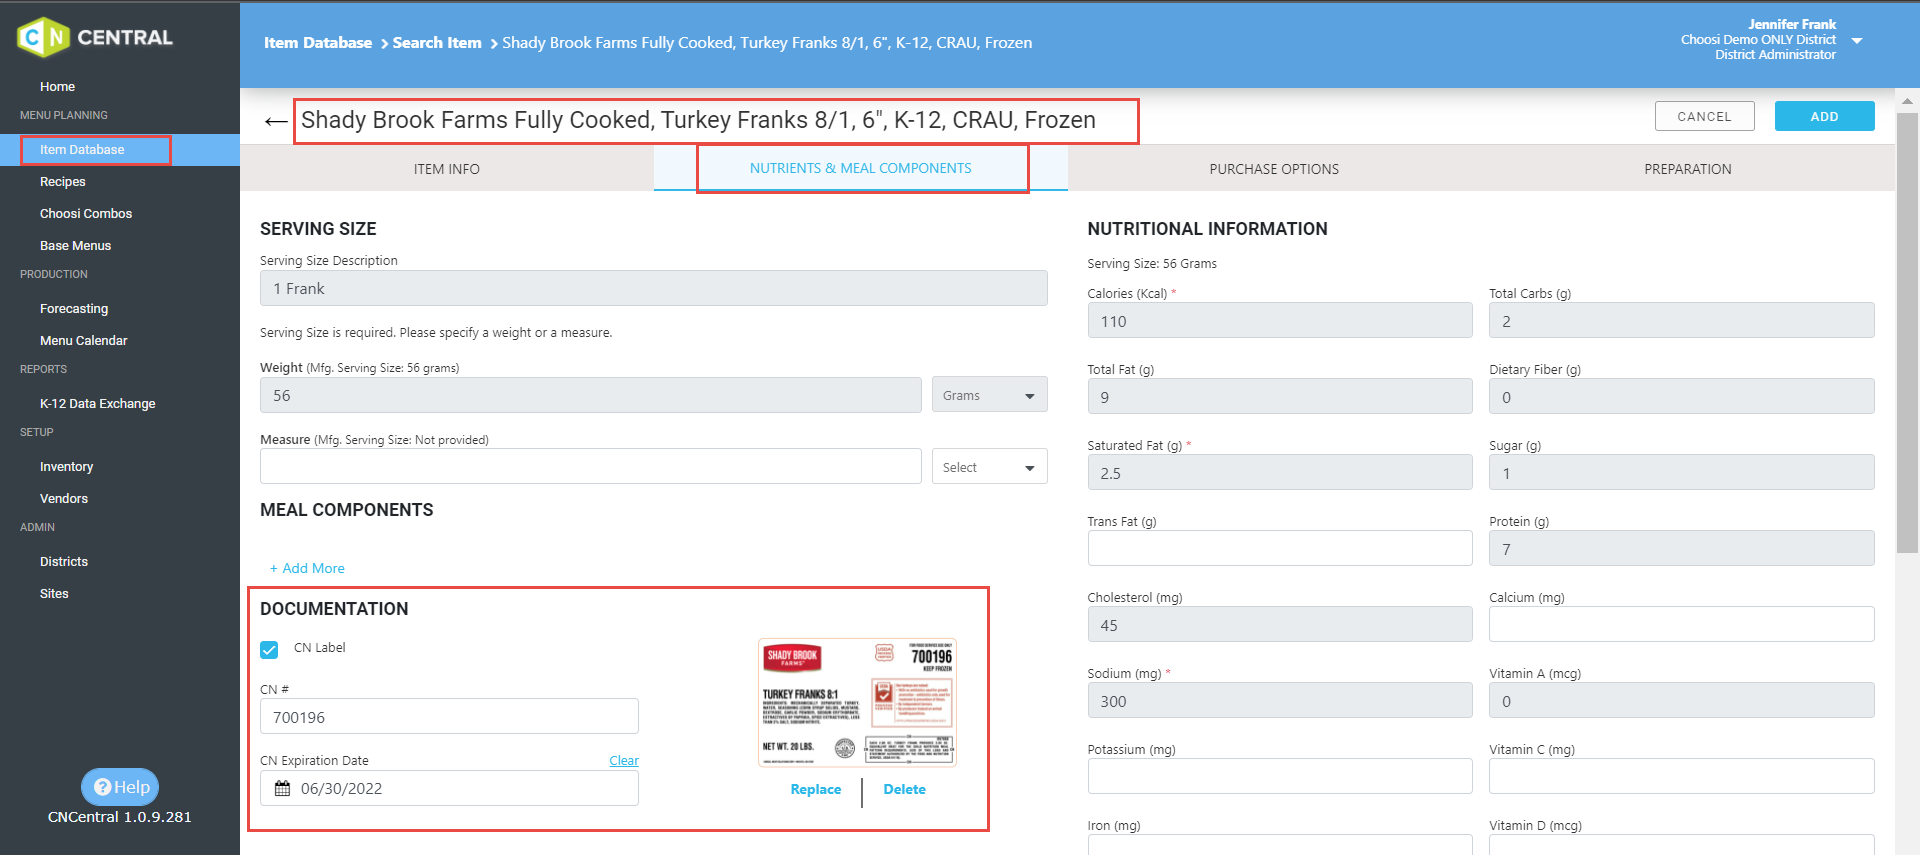Open K-12 Data Exchange

(x=97, y=404)
